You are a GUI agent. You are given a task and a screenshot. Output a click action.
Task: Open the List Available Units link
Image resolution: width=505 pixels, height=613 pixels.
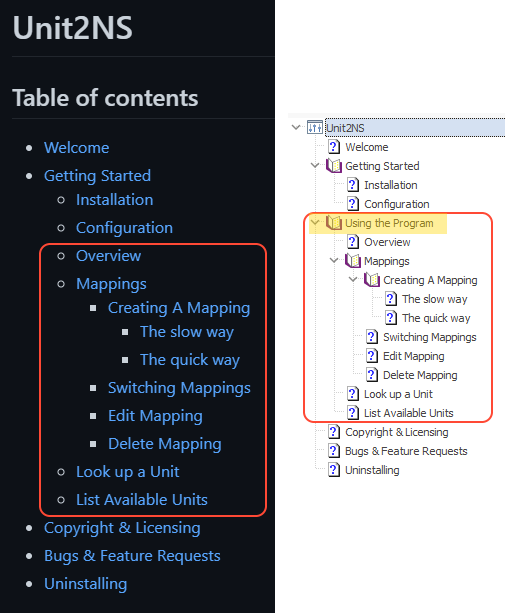click(x=142, y=500)
